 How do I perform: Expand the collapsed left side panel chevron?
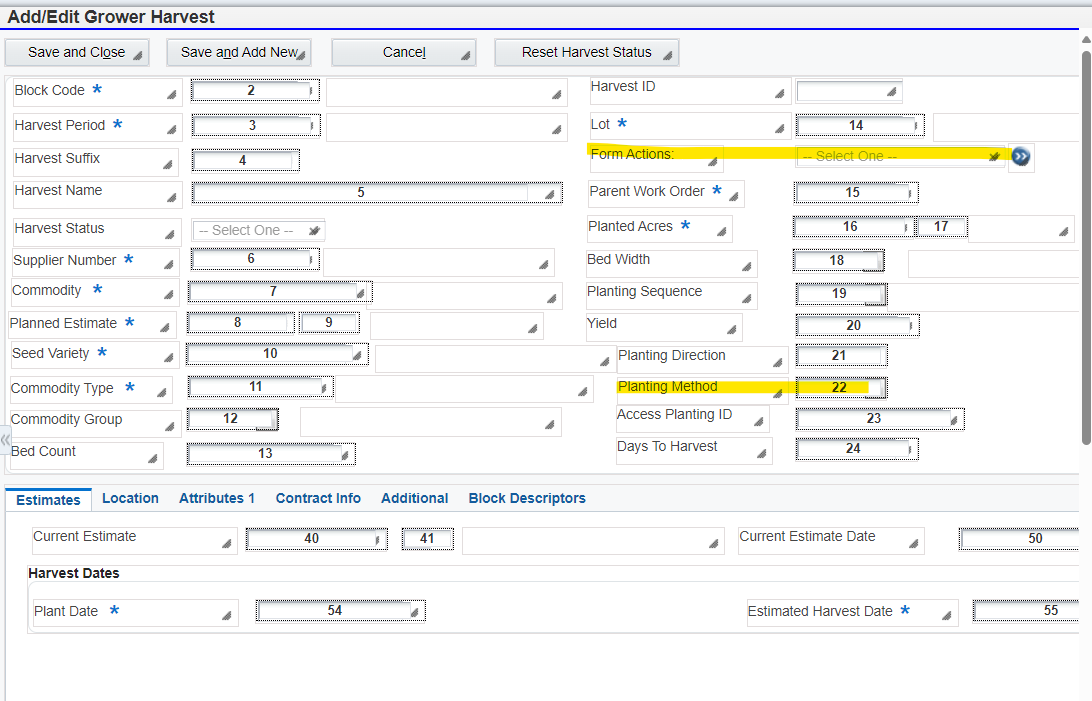[x=6, y=440]
